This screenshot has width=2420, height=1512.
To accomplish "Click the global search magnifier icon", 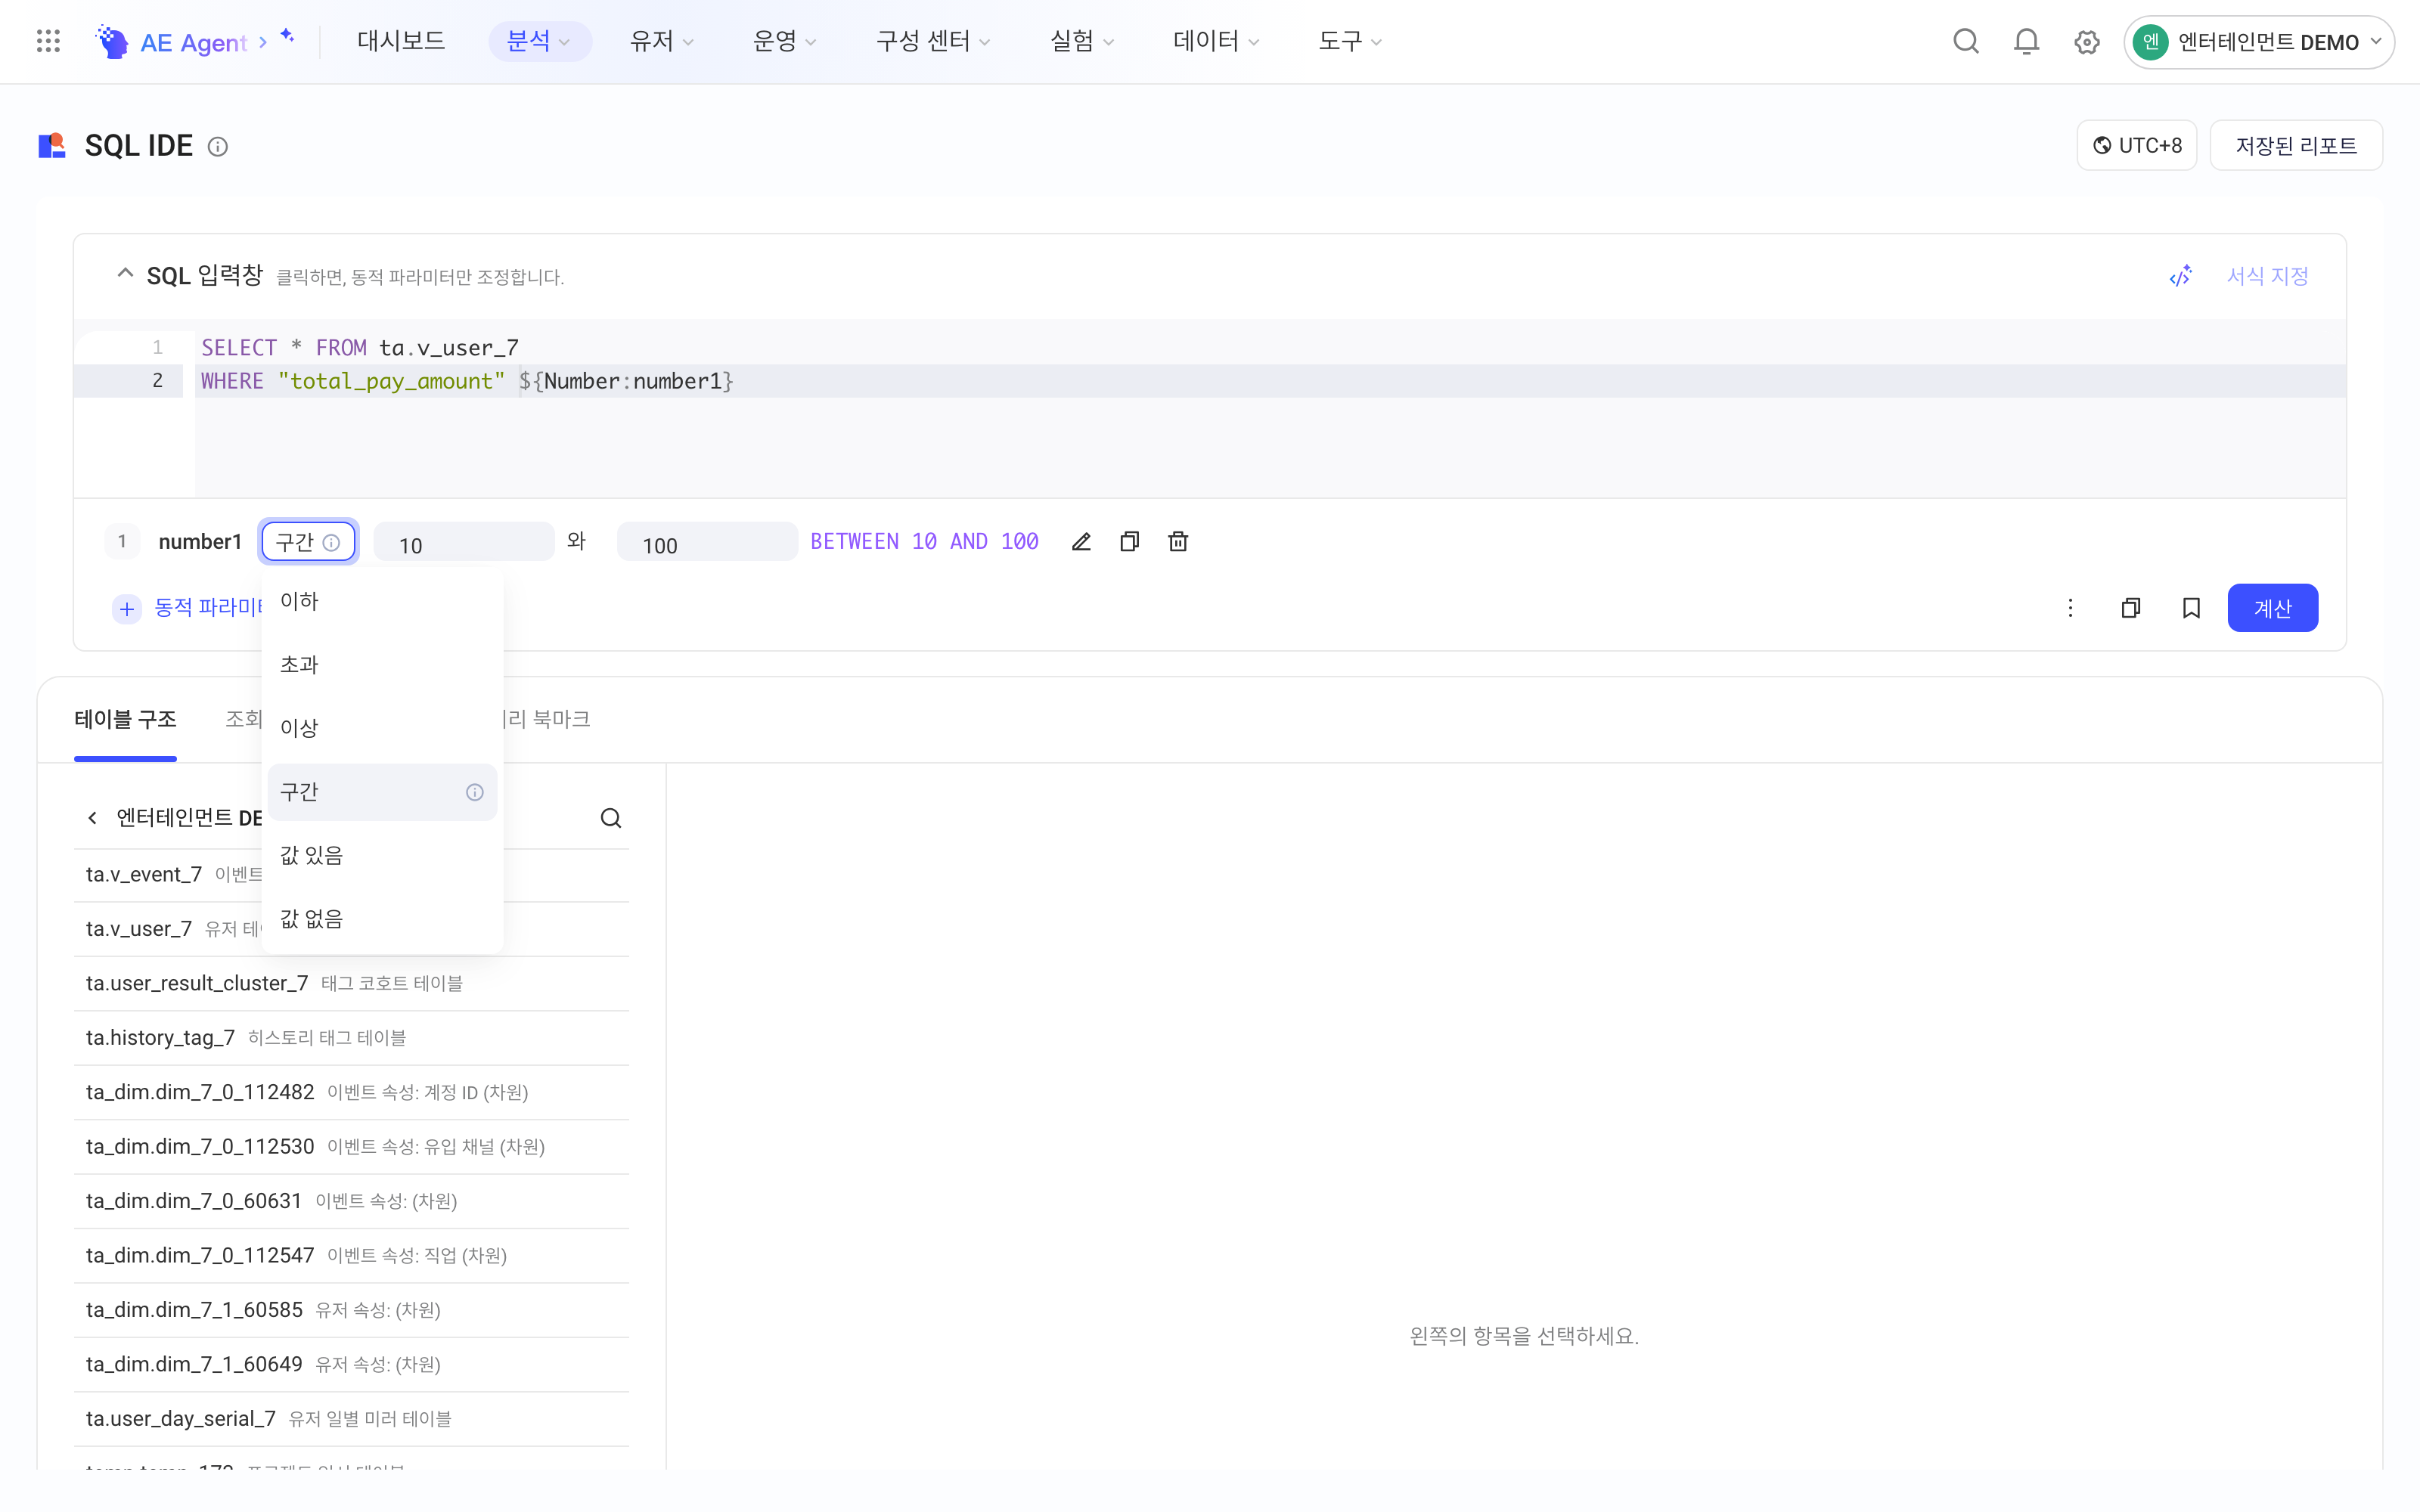I will coord(1966,41).
